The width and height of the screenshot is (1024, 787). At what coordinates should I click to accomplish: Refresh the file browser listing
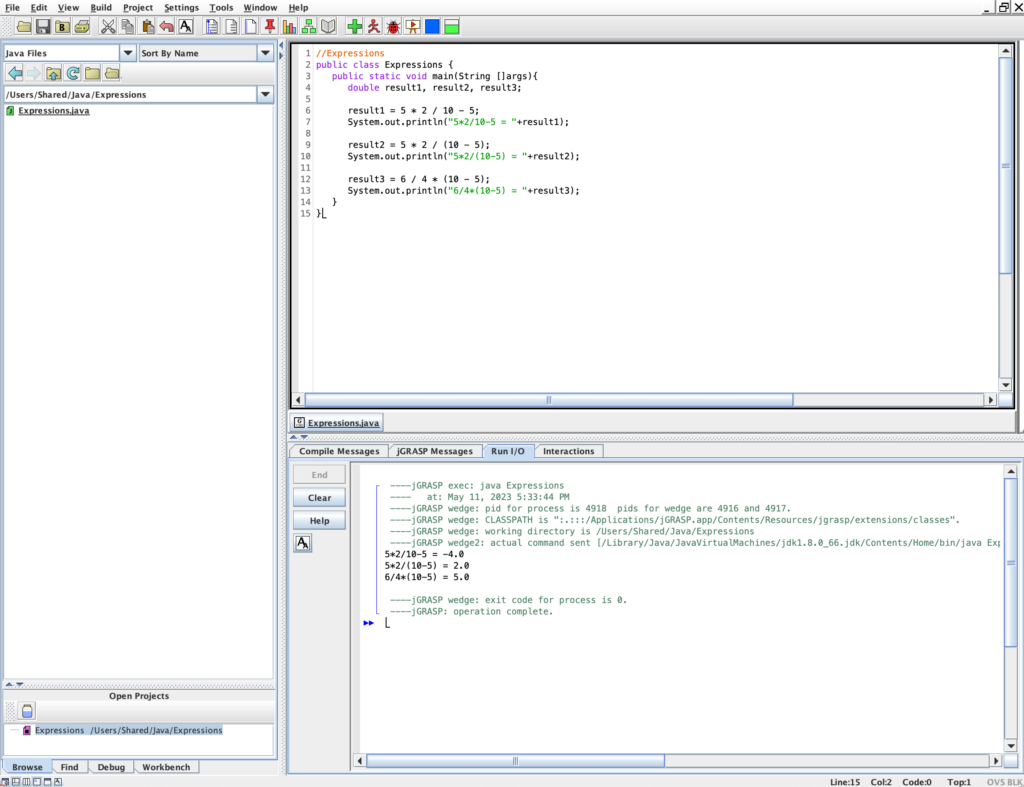pos(73,73)
